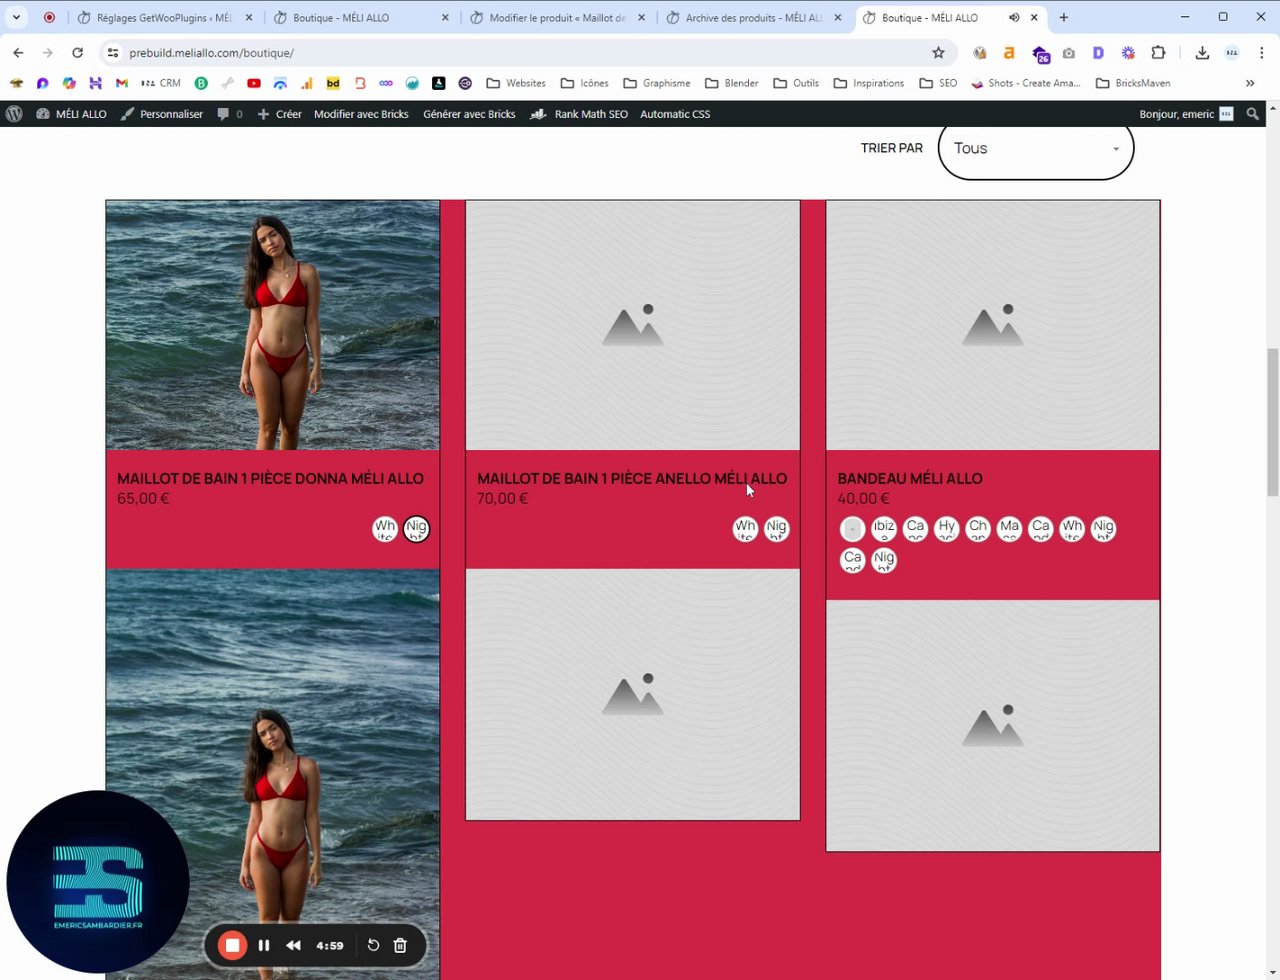This screenshot has height=980, width=1280.
Task: Select Night swatch on Anello product
Action: [x=776, y=529]
